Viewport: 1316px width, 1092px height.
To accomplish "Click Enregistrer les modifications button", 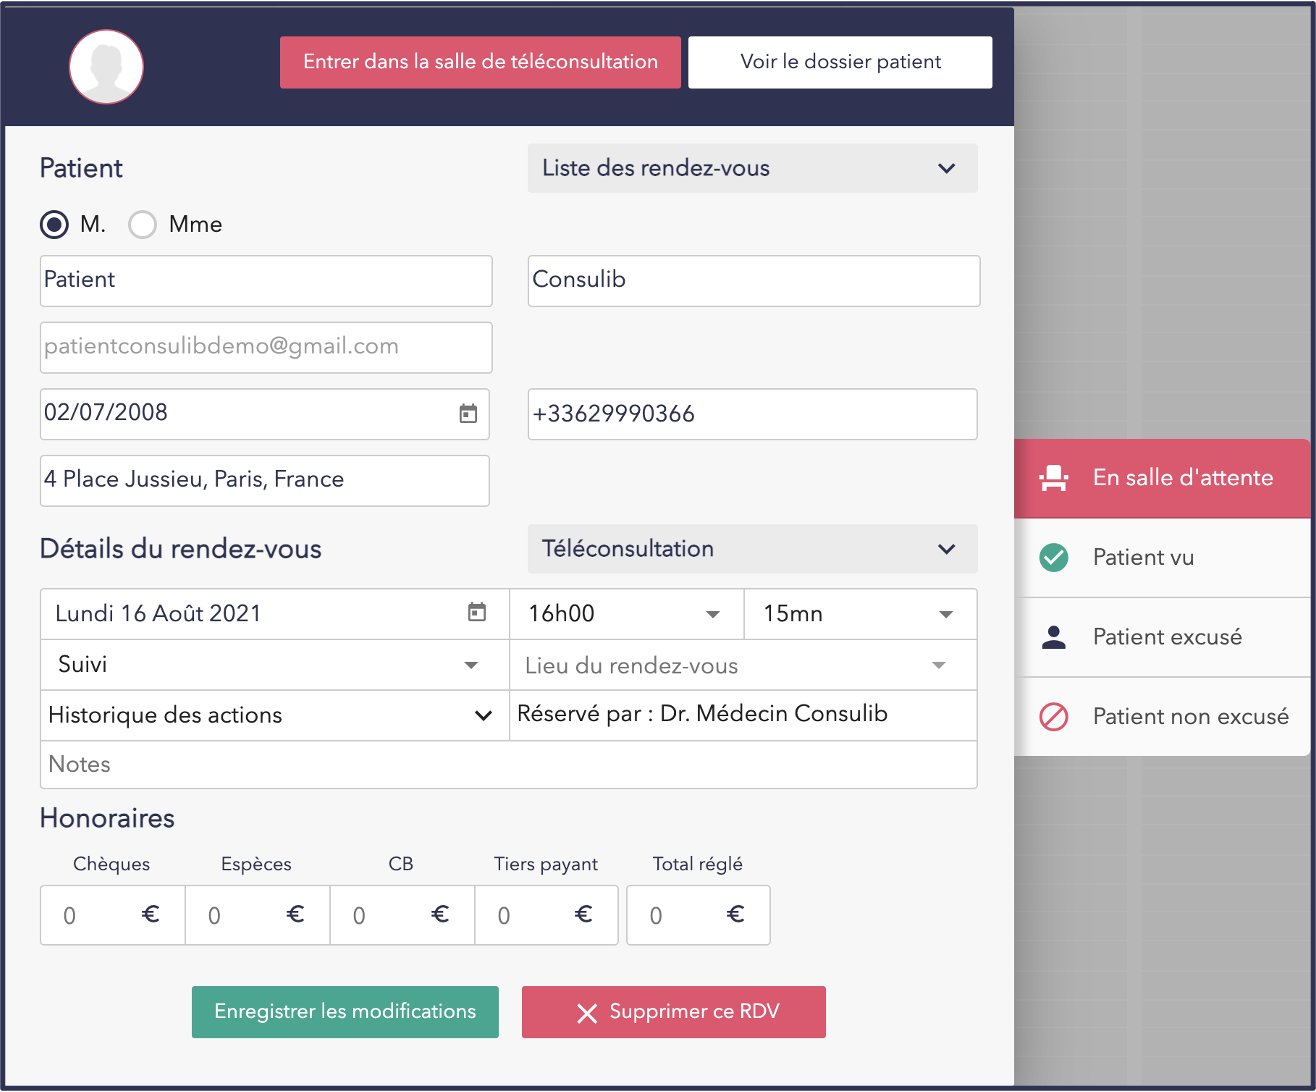I will pyautogui.click(x=345, y=1012).
